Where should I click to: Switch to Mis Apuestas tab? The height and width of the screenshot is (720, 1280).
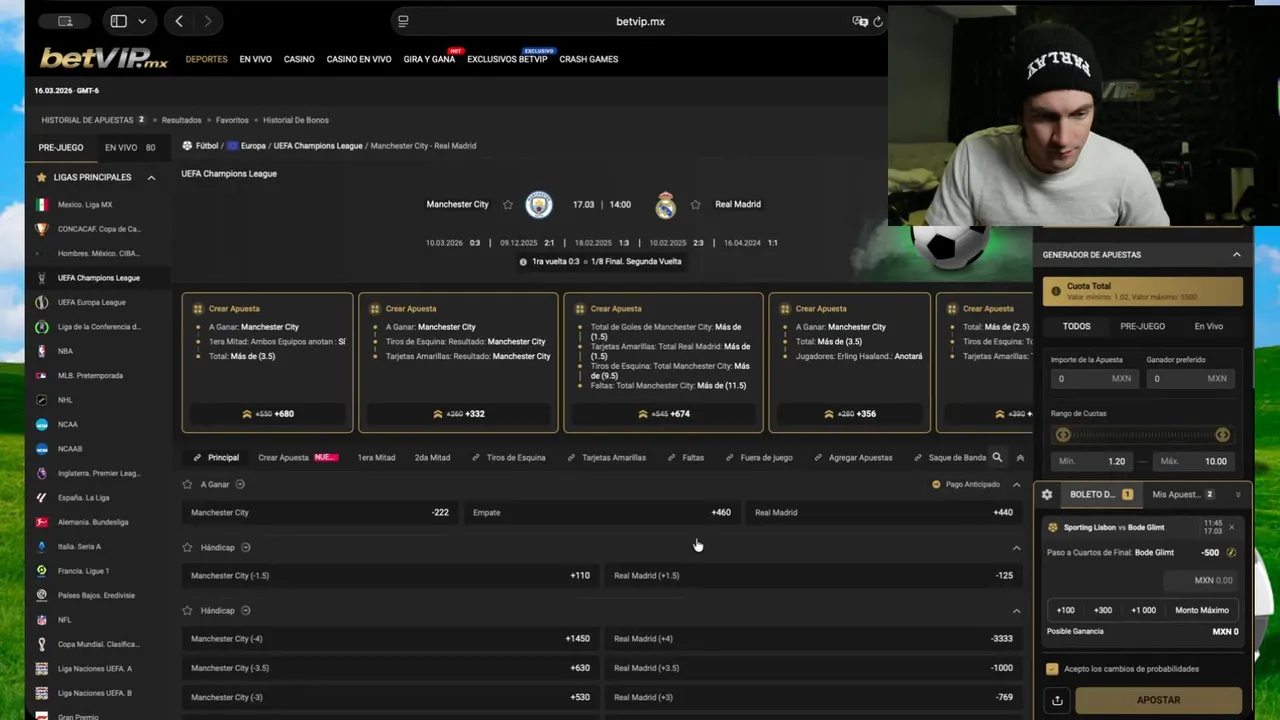click(1182, 494)
